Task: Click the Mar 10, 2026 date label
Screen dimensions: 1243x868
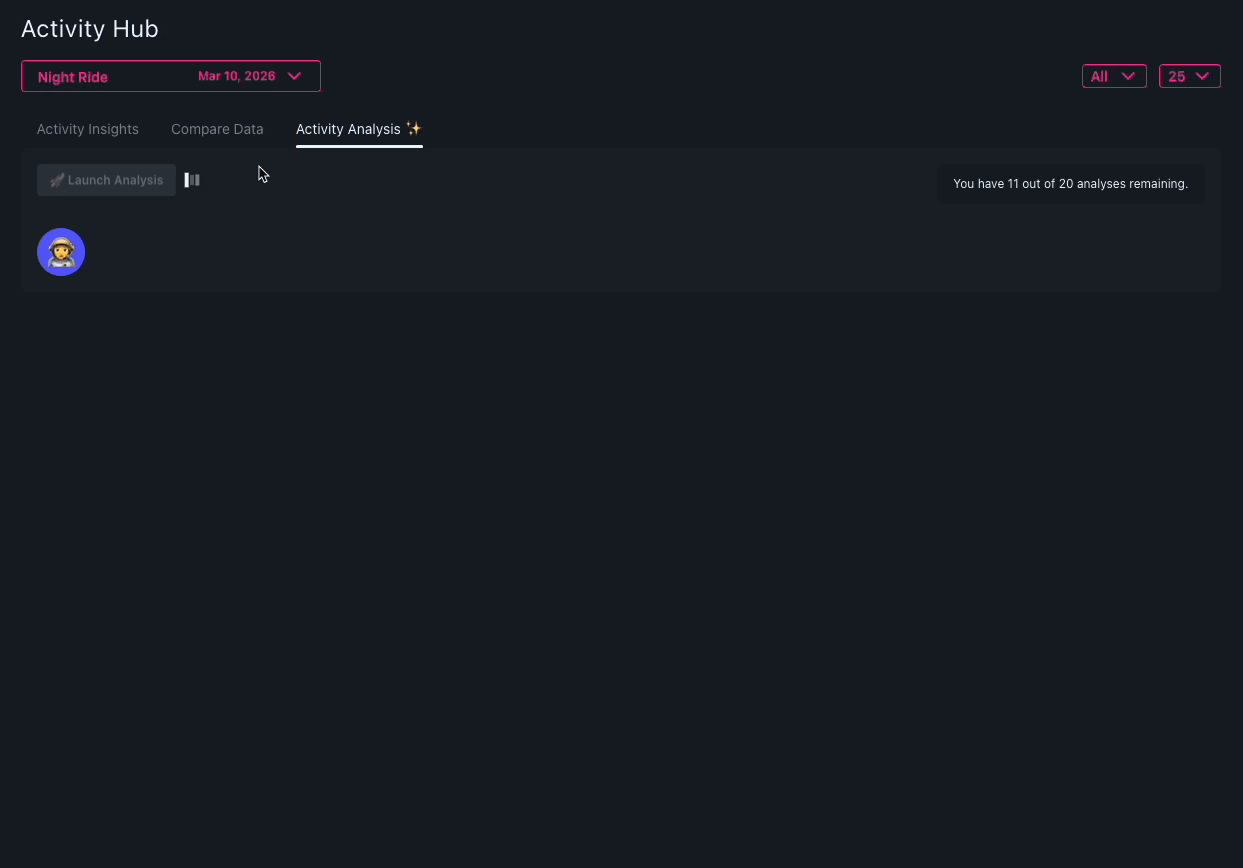Action: [236, 75]
